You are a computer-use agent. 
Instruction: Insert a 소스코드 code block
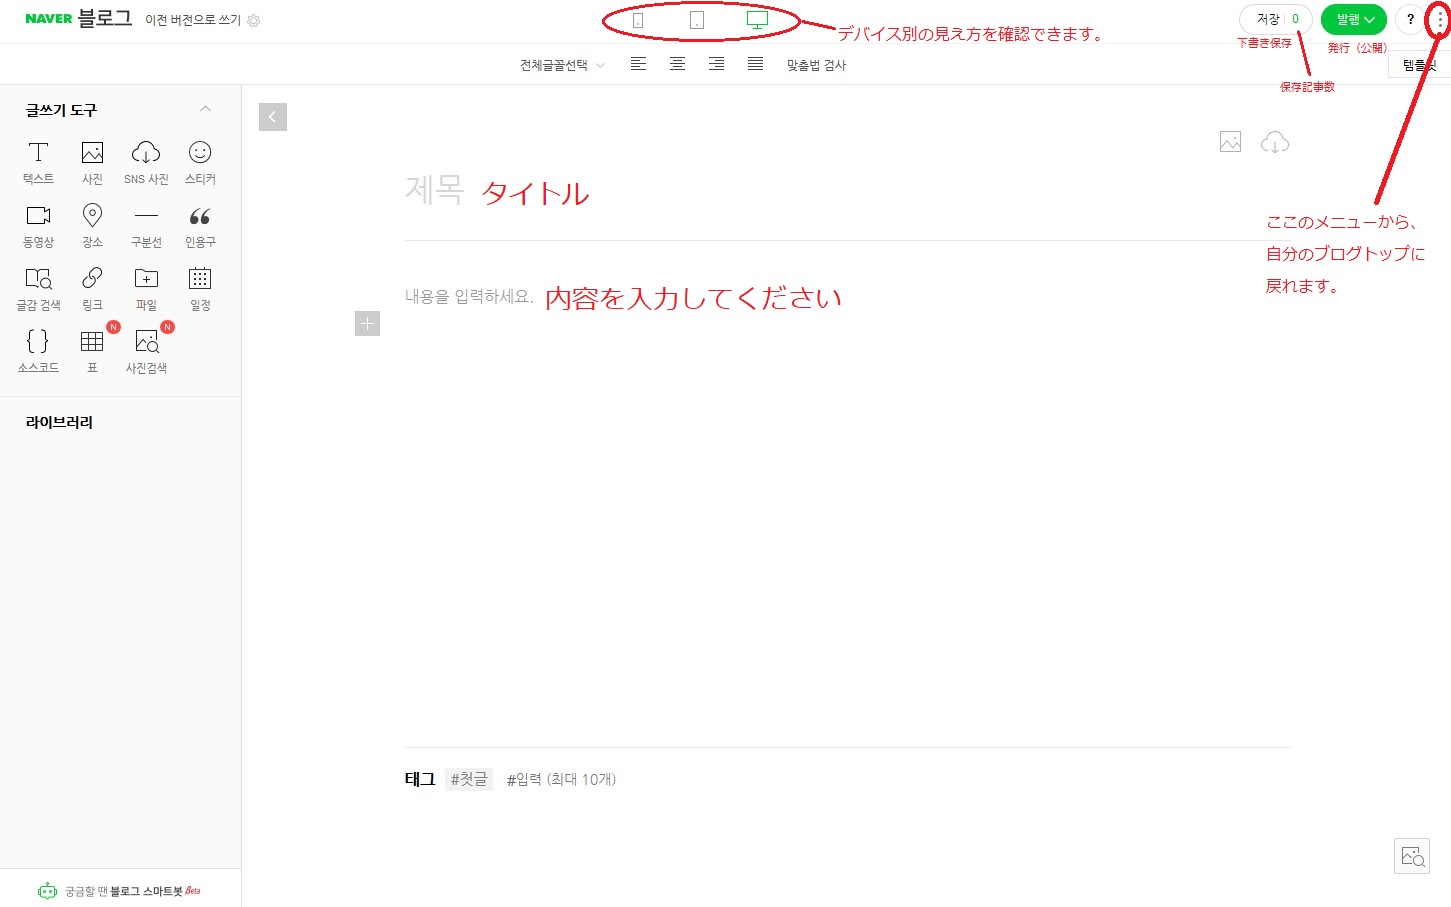38,352
